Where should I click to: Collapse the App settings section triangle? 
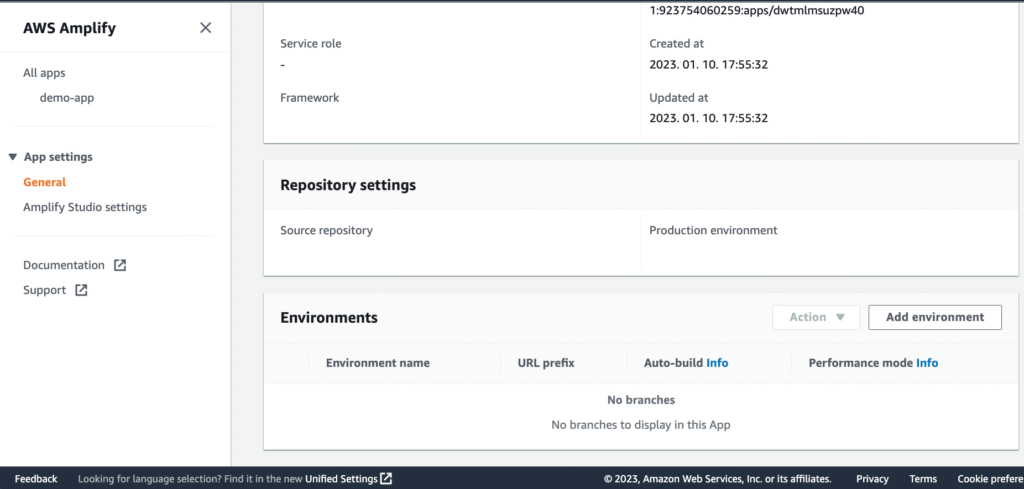click(x=12, y=157)
